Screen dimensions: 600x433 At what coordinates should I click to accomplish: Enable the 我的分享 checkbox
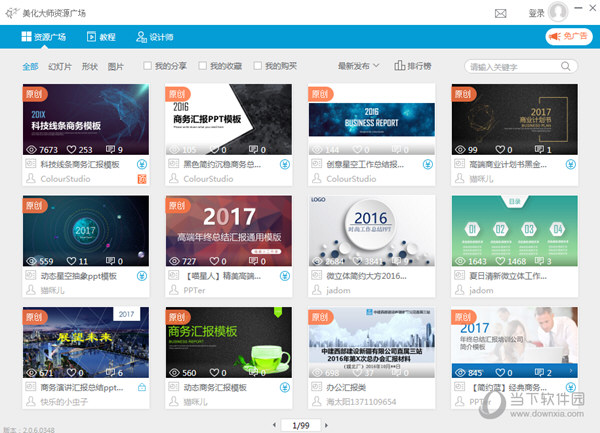147,66
